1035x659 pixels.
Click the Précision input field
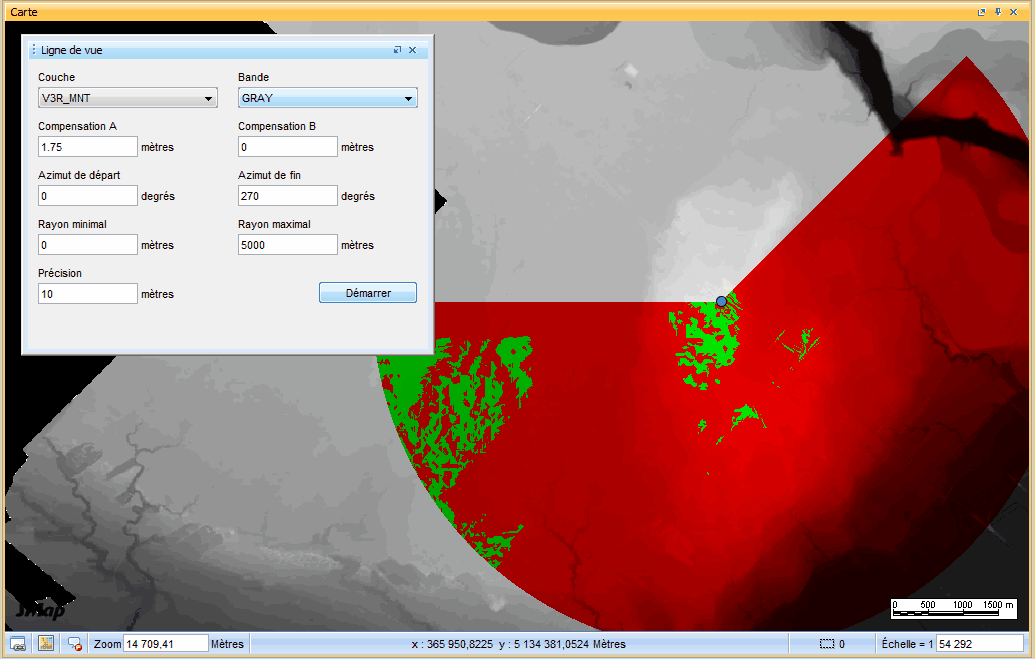tap(87, 294)
